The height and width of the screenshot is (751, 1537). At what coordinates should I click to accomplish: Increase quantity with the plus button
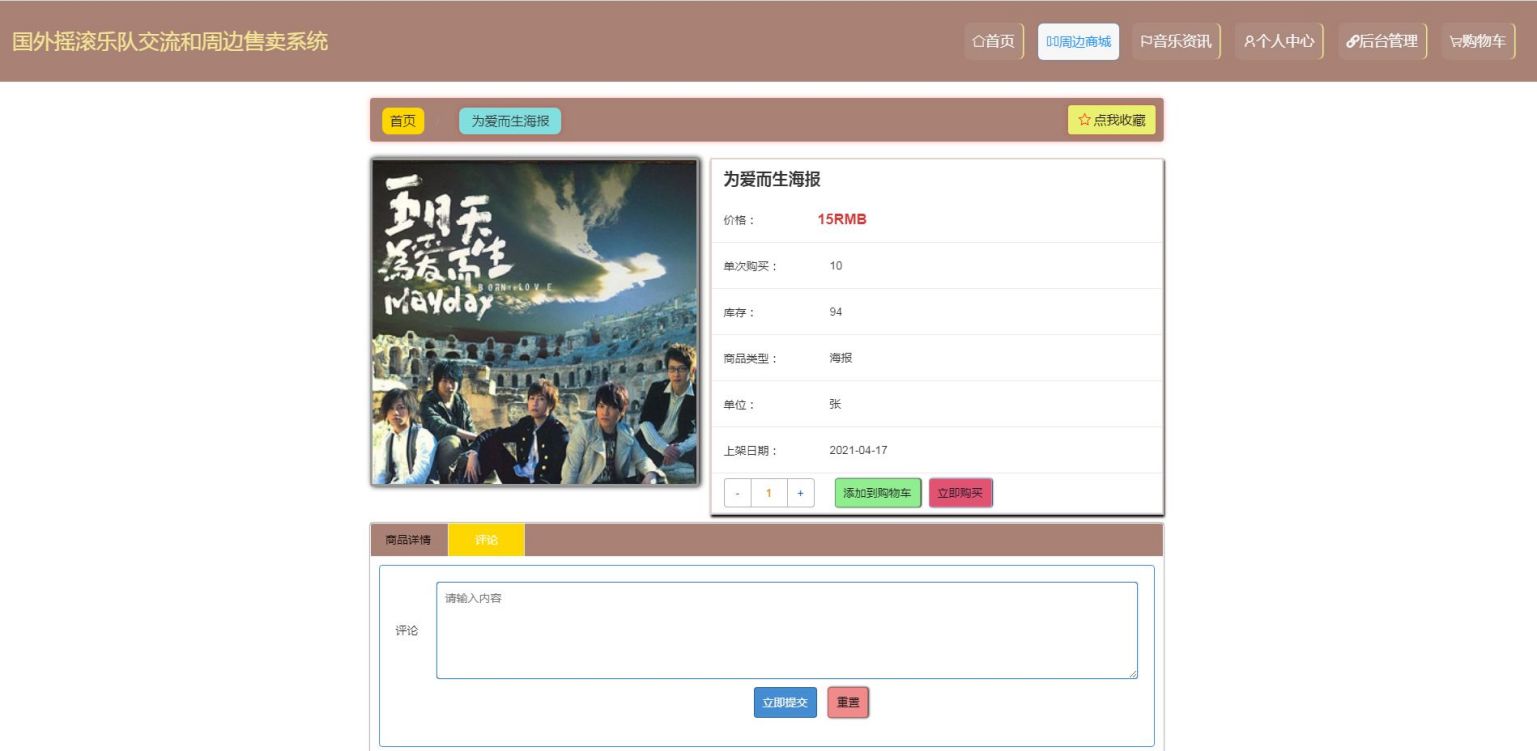(800, 493)
